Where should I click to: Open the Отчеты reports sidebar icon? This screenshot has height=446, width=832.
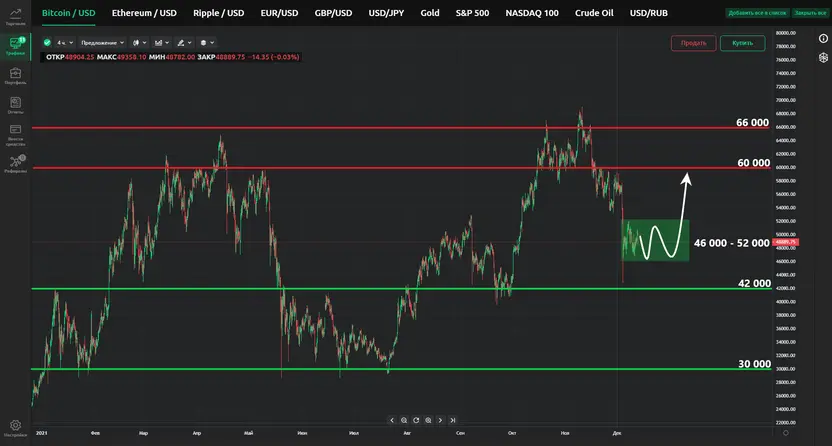click(15, 103)
